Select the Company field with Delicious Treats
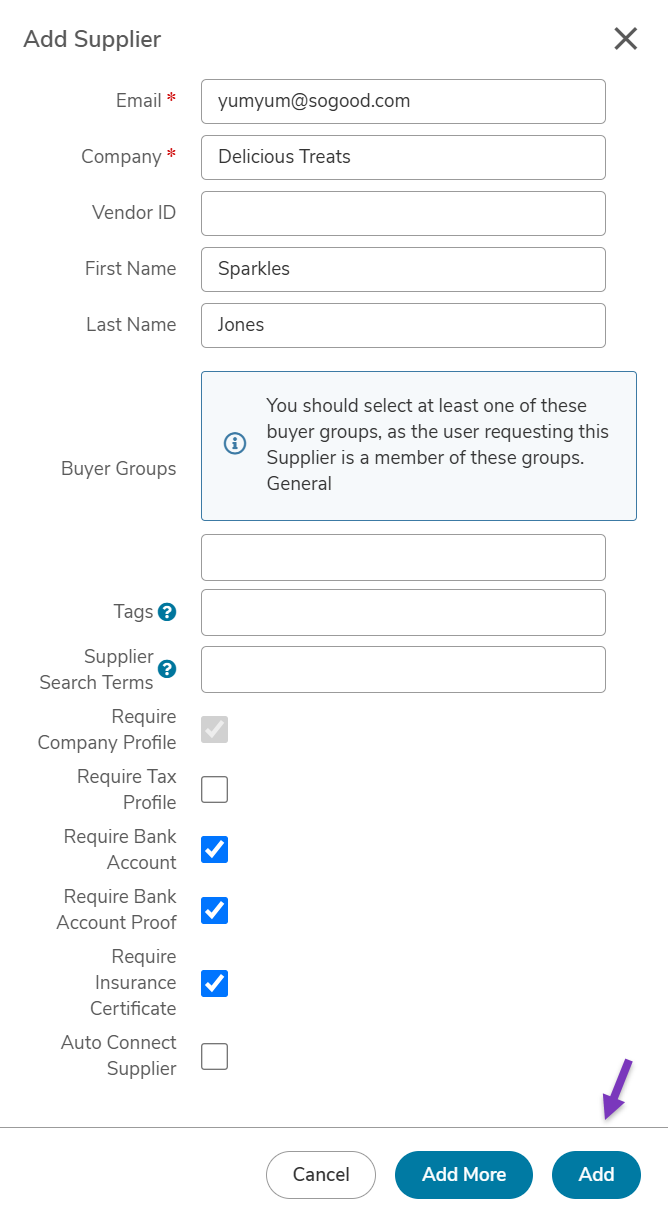 (403, 157)
